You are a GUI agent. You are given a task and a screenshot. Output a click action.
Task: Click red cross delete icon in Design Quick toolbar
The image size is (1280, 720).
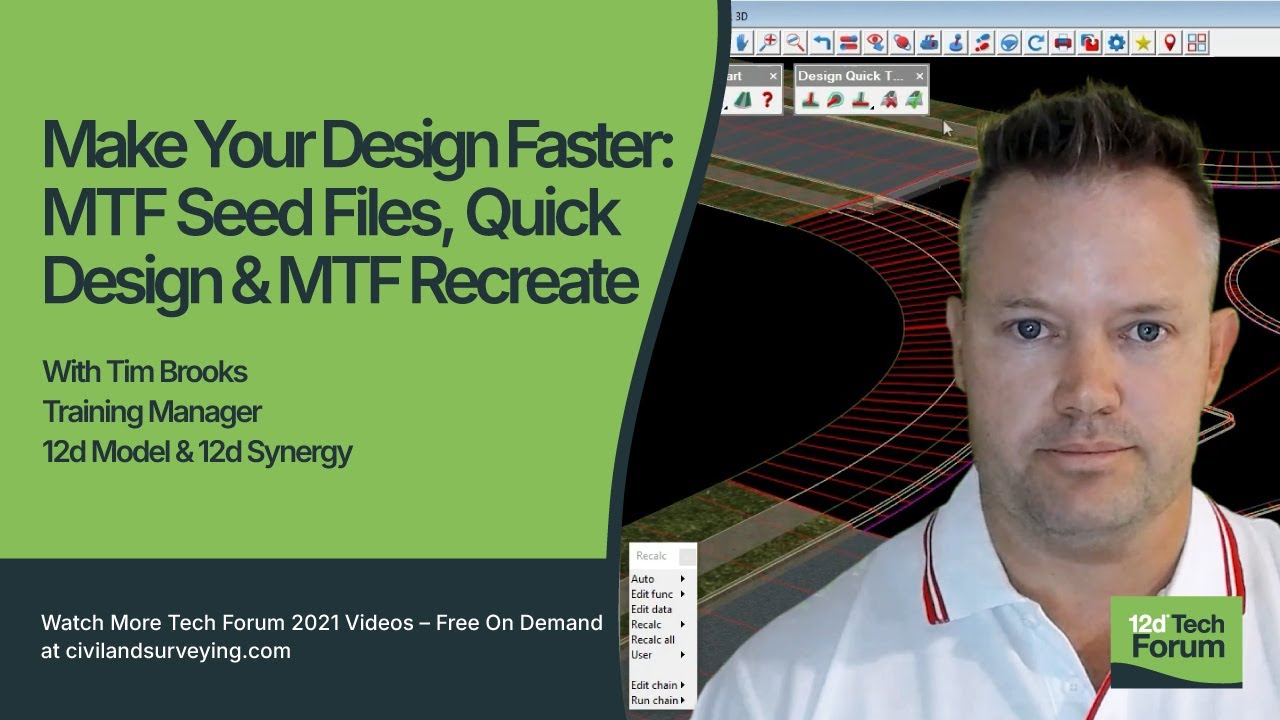[x=888, y=100]
